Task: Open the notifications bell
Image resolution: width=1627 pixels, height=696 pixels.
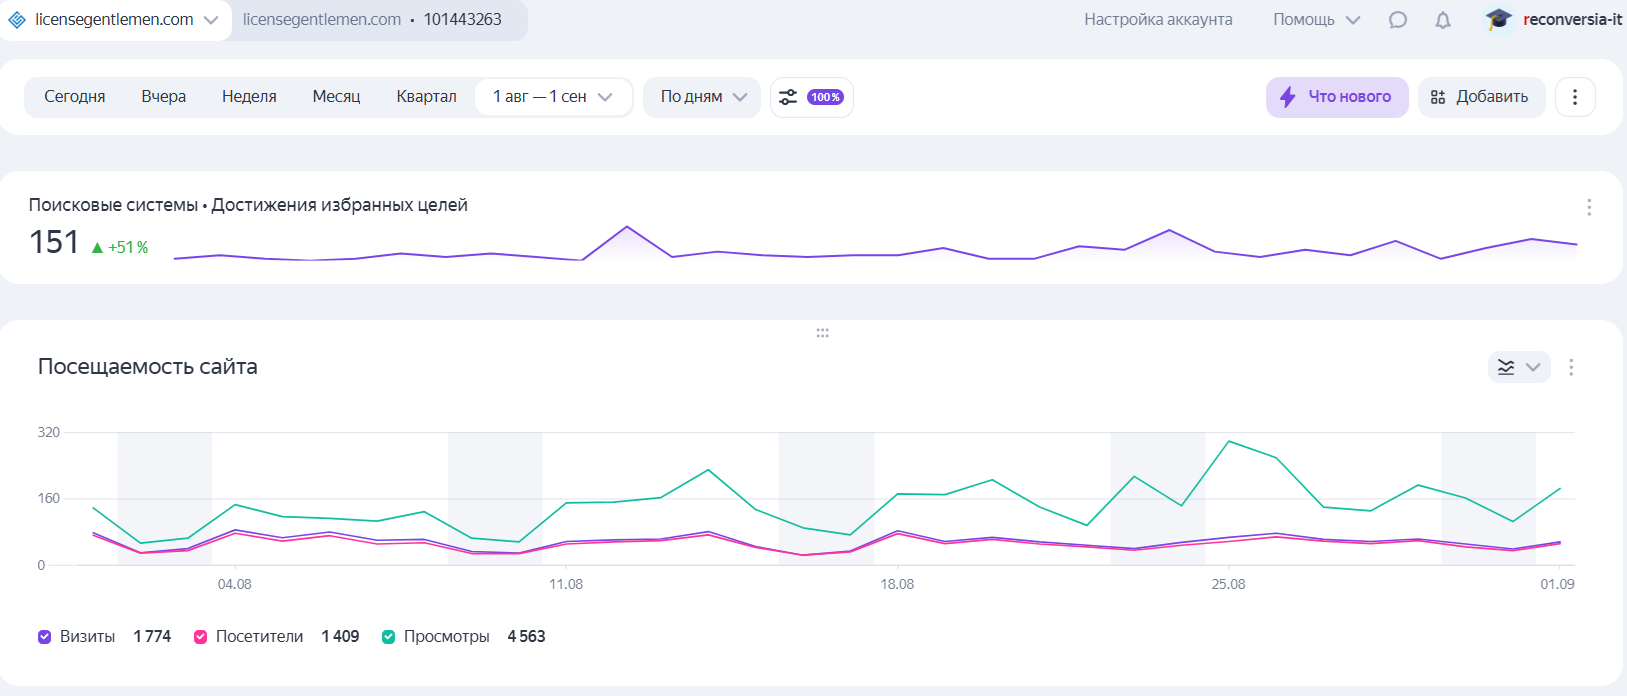Action: coord(1442,20)
